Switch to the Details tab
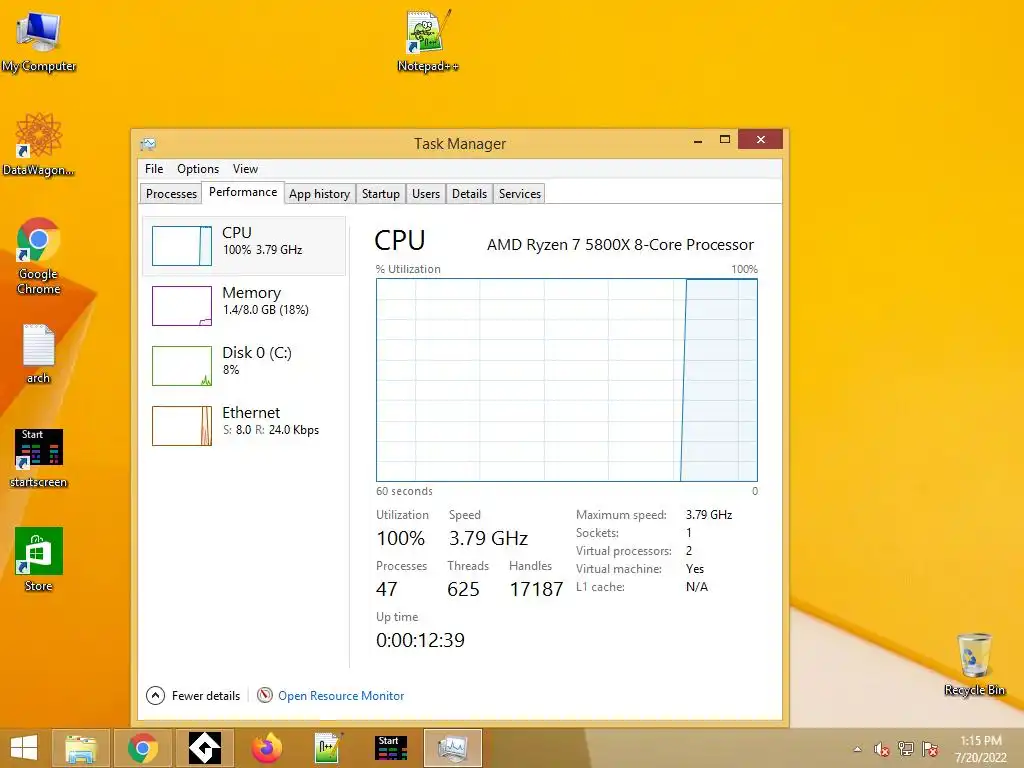The width and height of the screenshot is (1024, 768). (470, 194)
